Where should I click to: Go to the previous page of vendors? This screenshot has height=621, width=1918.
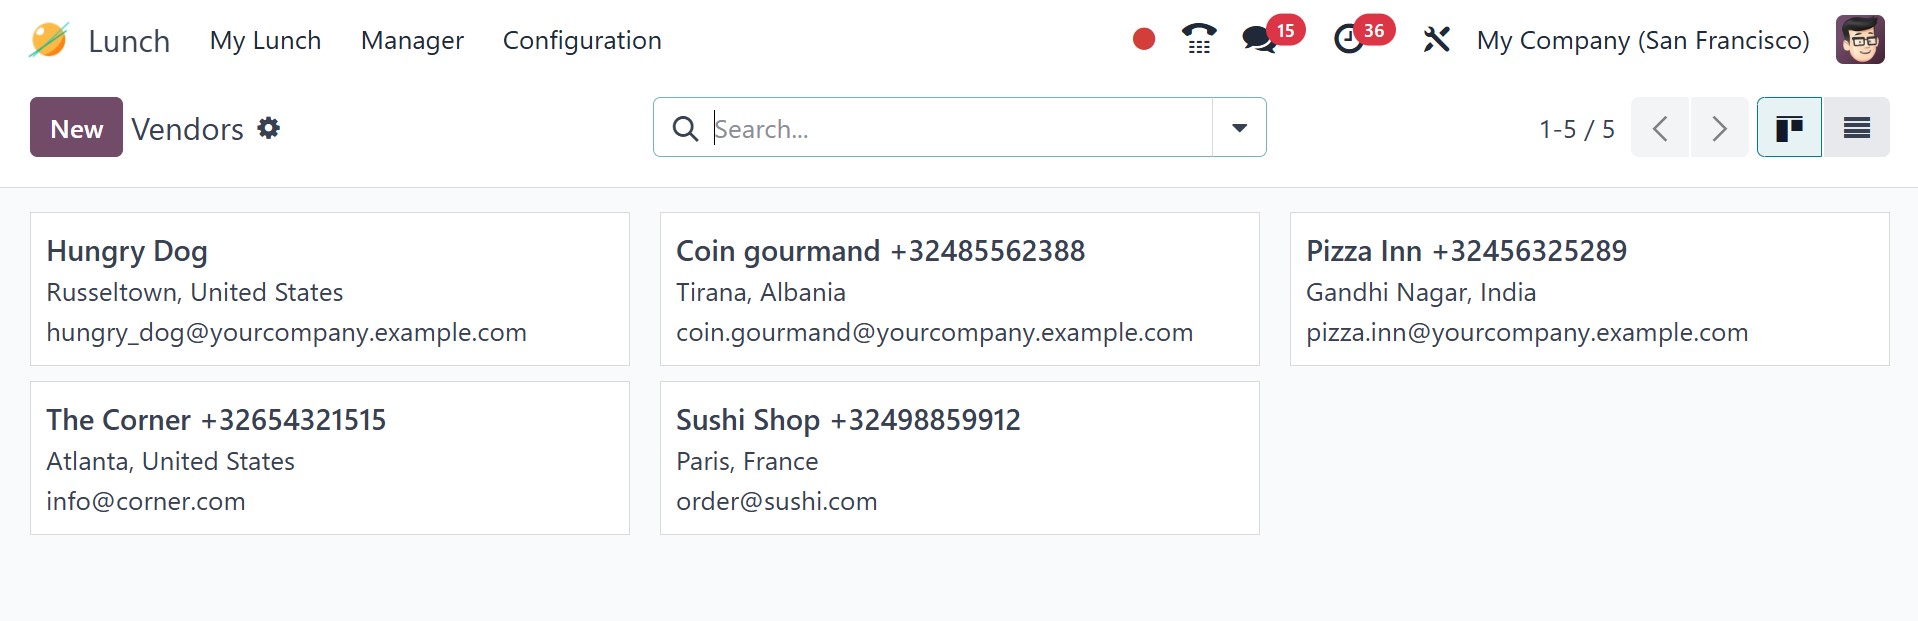pyautogui.click(x=1660, y=128)
